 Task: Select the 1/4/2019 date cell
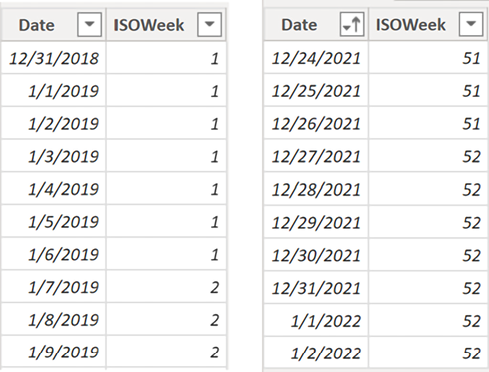(54, 188)
